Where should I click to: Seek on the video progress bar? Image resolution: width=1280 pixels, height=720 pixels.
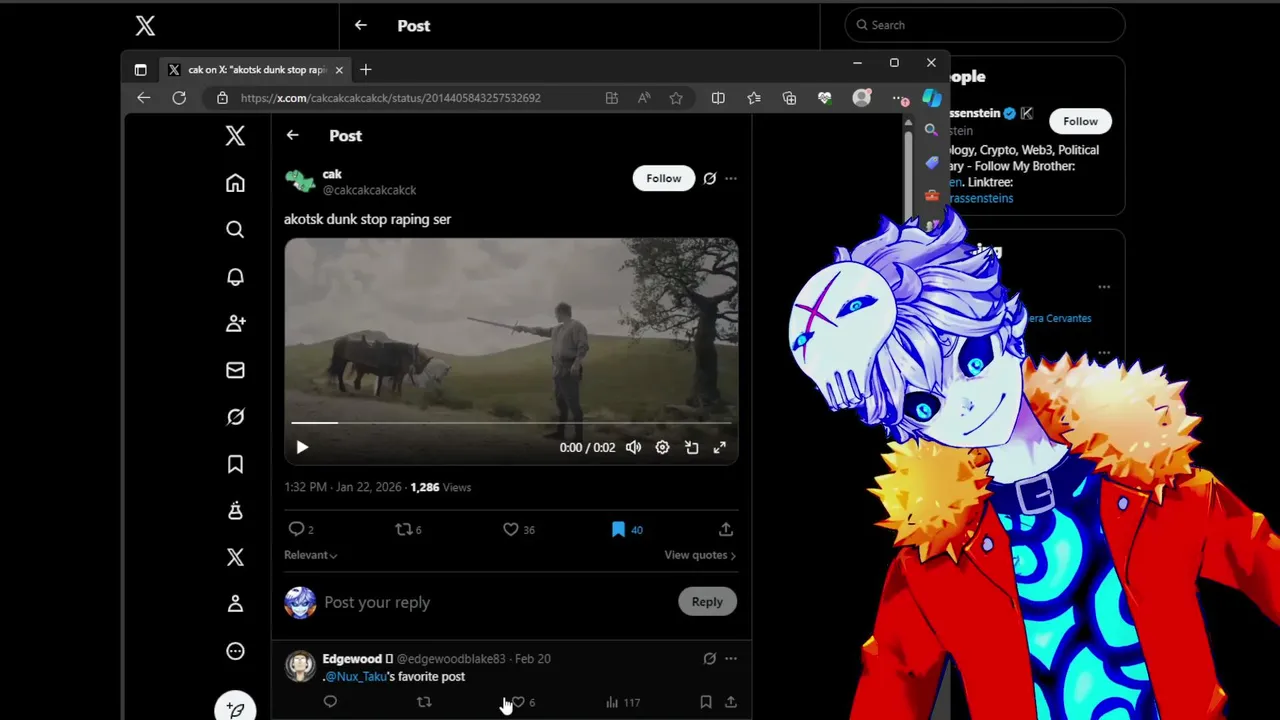coord(511,423)
